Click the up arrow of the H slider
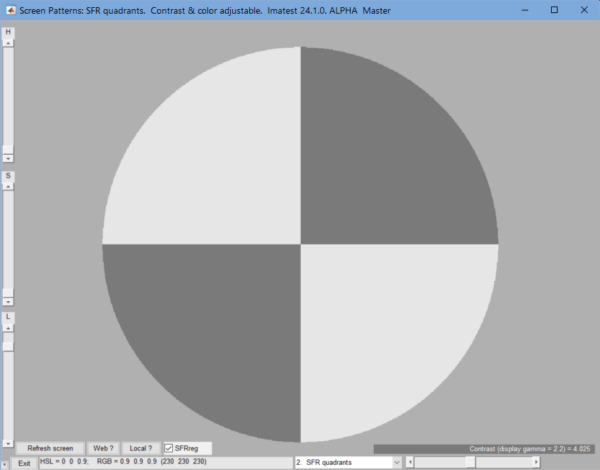This screenshot has height=470, width=600. click(8, 44)
